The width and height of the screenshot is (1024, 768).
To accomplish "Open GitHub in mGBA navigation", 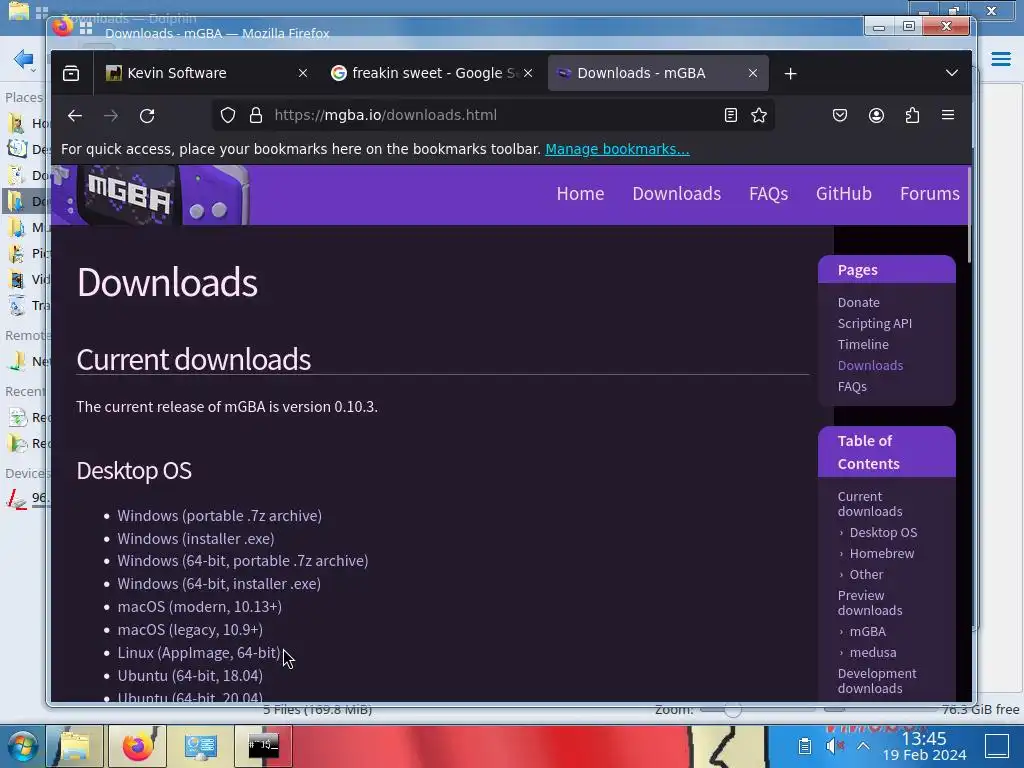I will (843, 194).
